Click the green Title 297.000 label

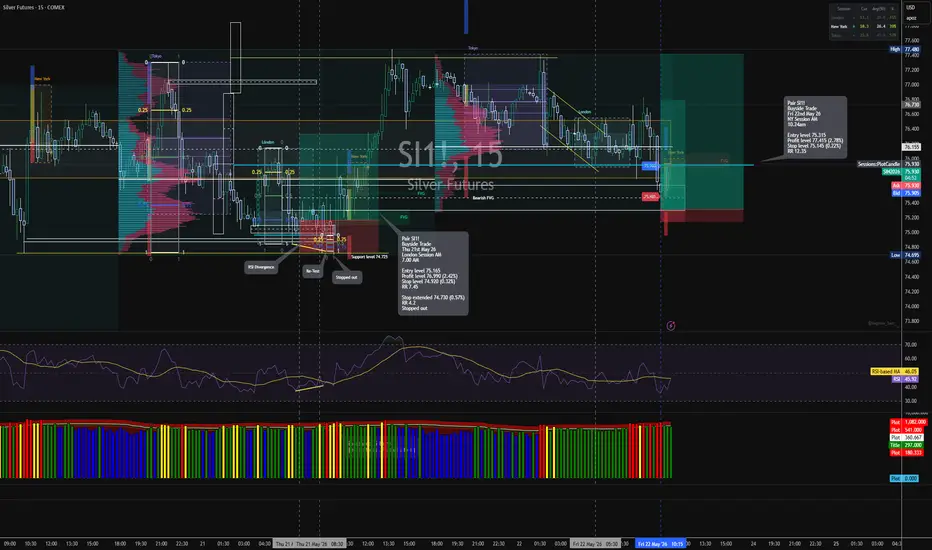[x=906, y=445]
